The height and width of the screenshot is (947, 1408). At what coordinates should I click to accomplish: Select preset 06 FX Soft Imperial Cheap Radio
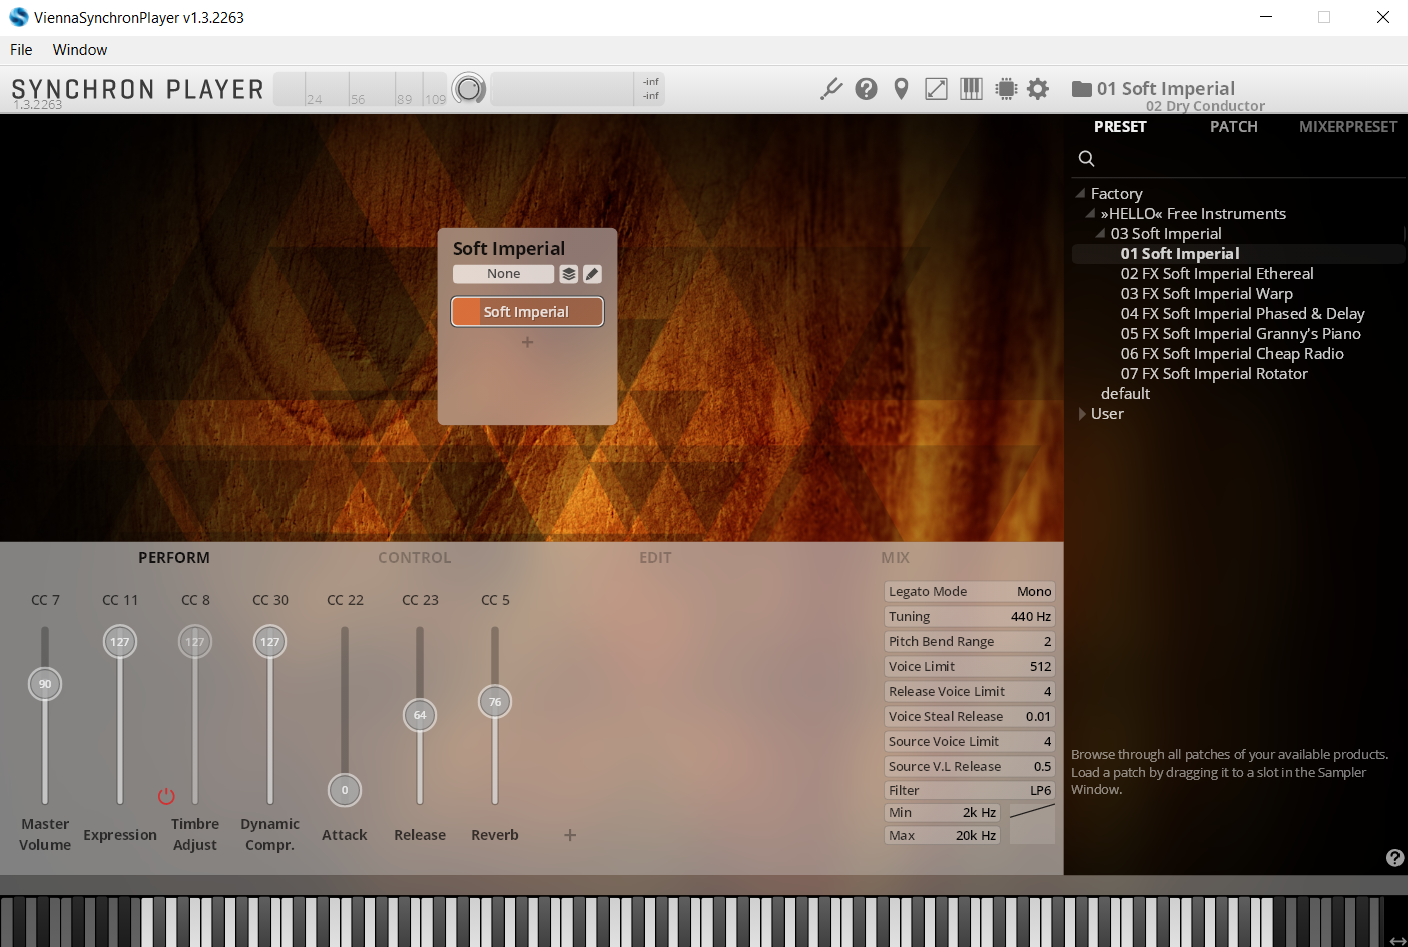1232,354
